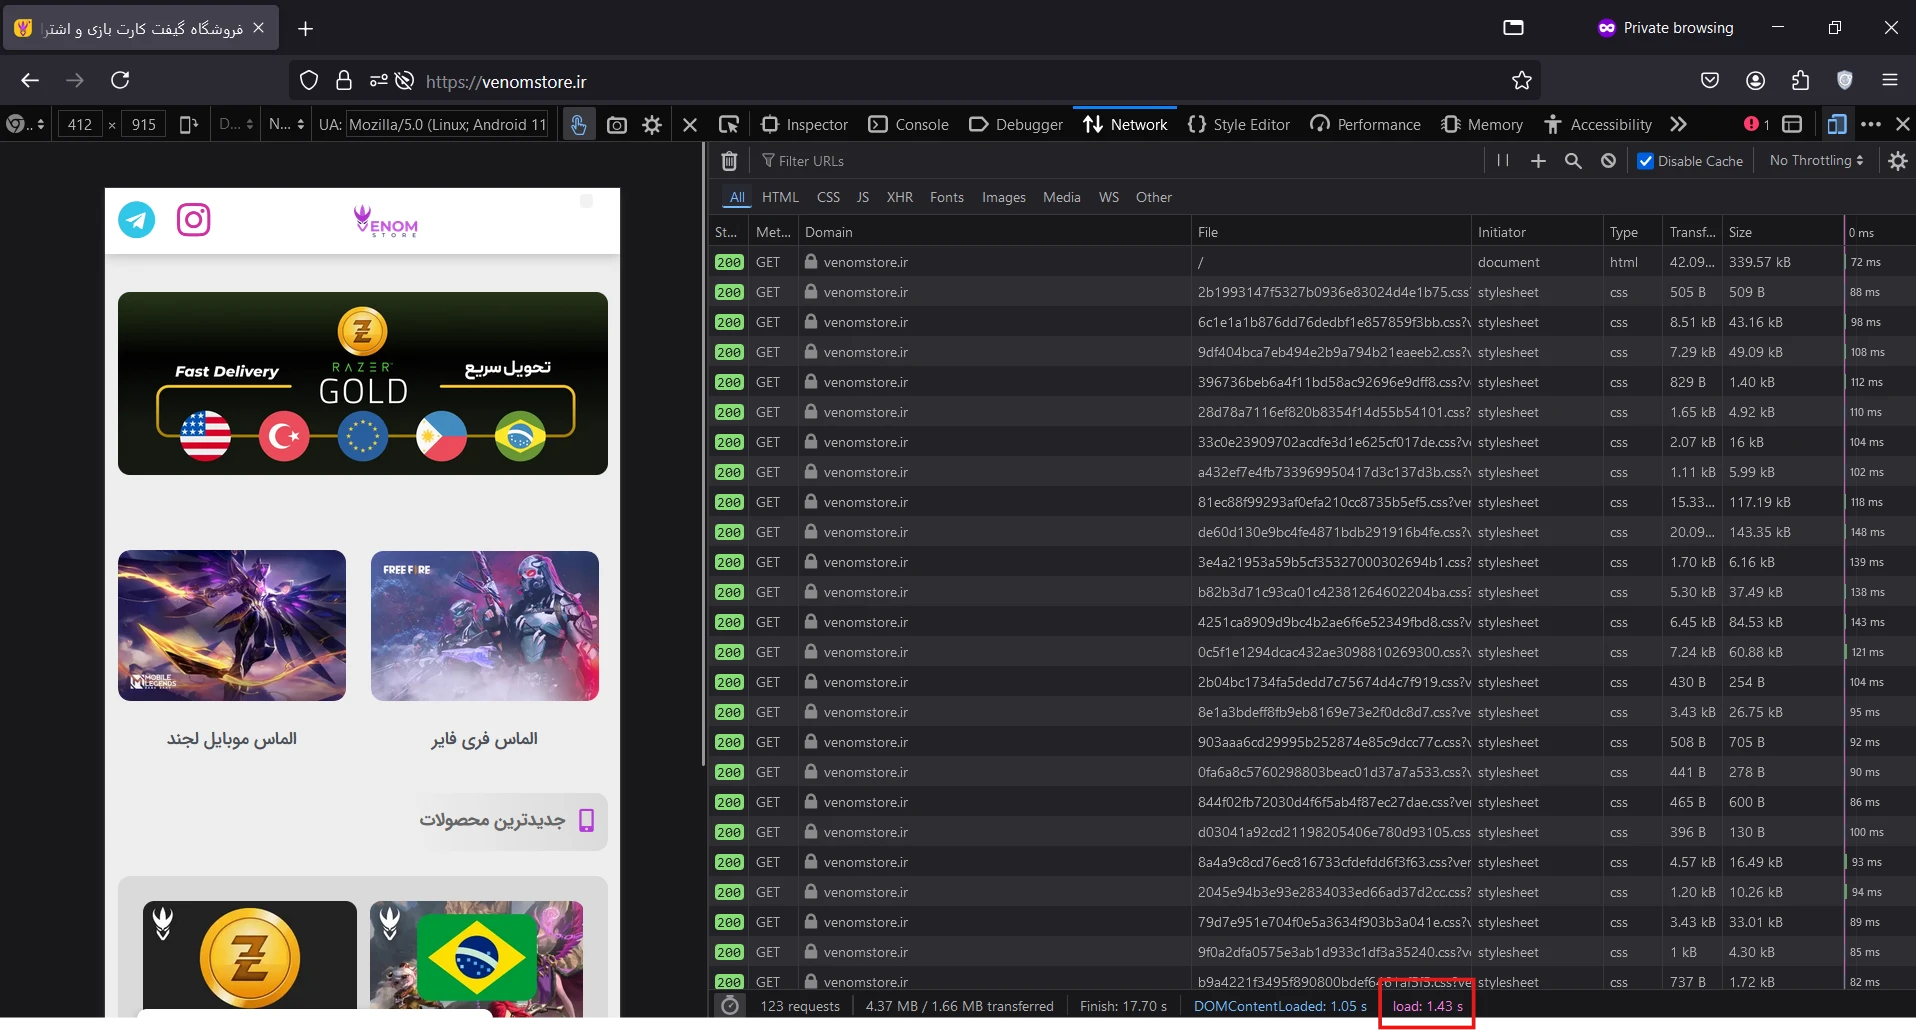The height and width of the screenshot is (1030, 1916).
Task: Open viewport throttling dropdown
Action: (x=286, y=124)
